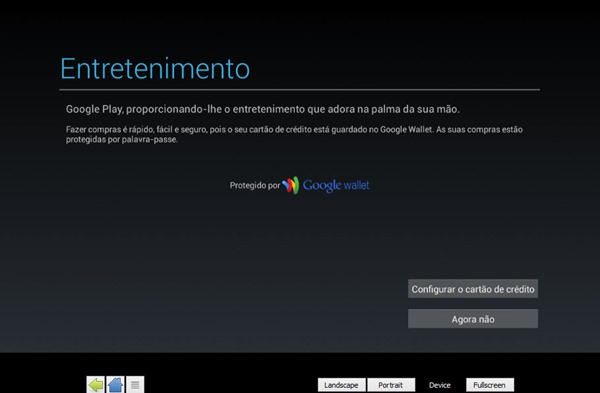This screenshot has width=600, height=393.
Task: Click the 'Device' label
Action: 440,385
